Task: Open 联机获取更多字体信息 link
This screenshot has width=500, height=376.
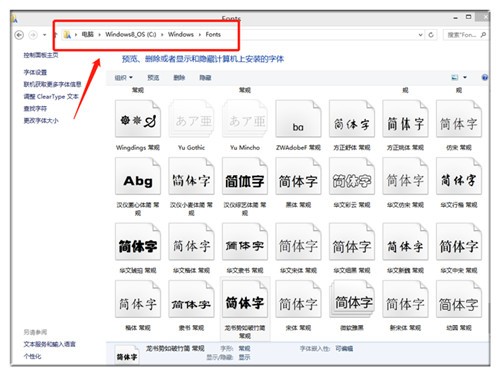Action: click(x=52, y=84)
